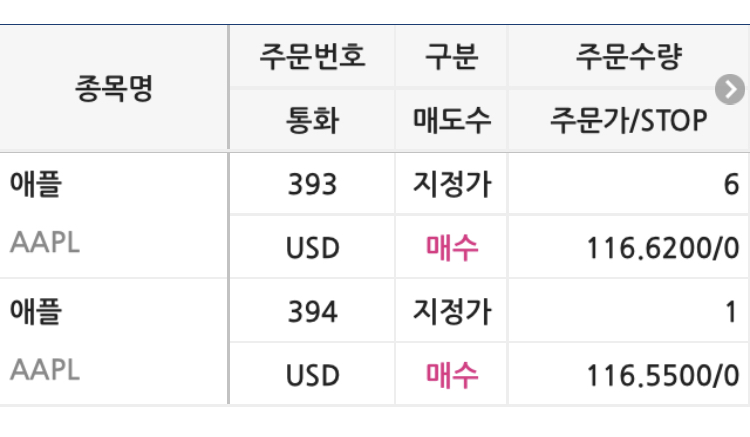This screenshot has height=437, width=750.
Task: Open the 애플 stock in order 393
Action: [35, 184]
